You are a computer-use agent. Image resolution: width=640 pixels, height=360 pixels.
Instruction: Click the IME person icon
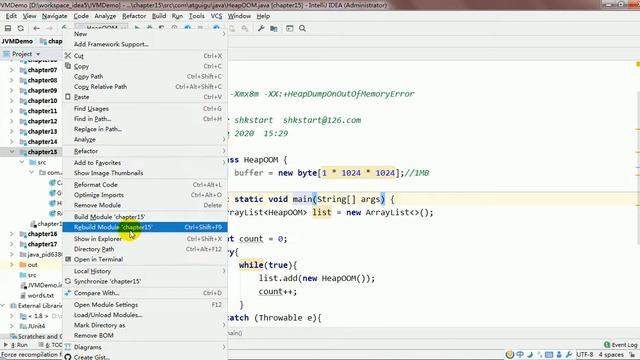559,355
